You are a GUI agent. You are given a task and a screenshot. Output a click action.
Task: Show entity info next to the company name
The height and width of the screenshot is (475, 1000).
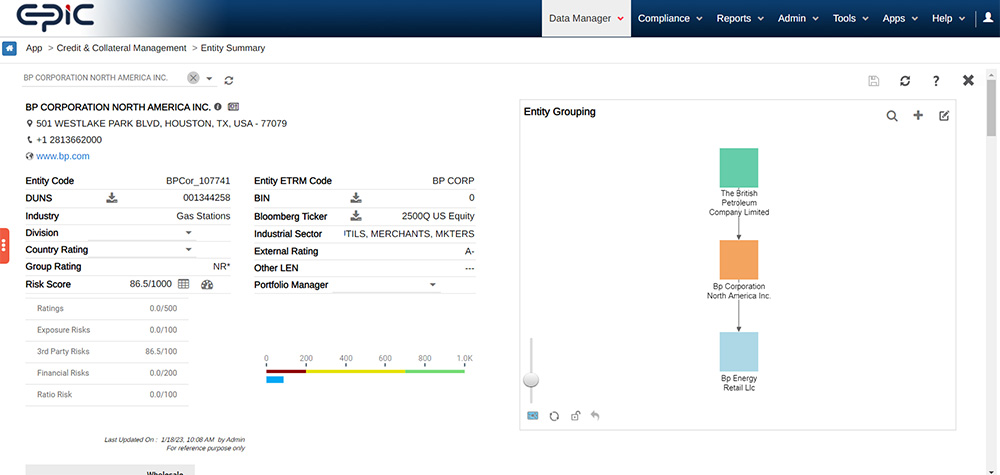(x=217, y=106)
